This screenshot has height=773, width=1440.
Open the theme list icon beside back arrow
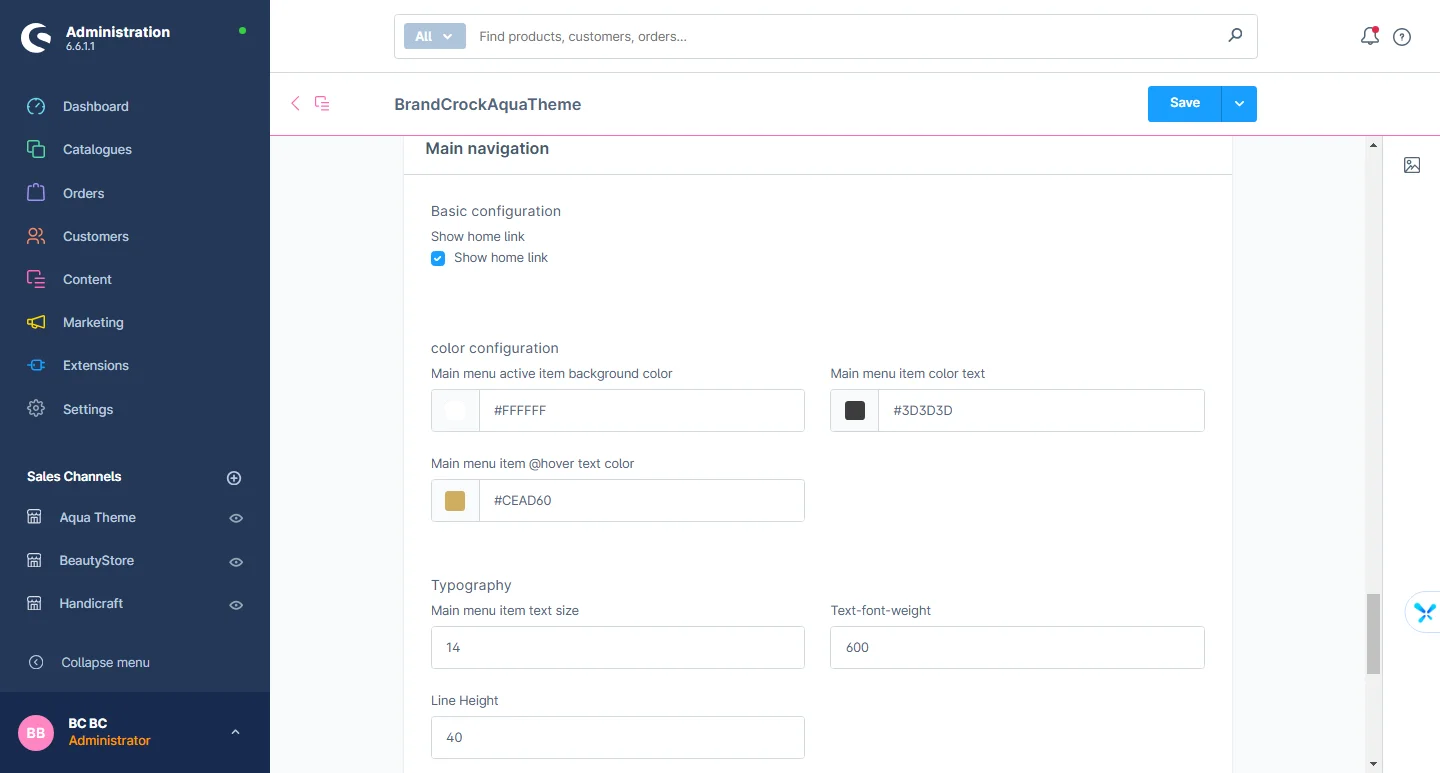coord(322,103)
